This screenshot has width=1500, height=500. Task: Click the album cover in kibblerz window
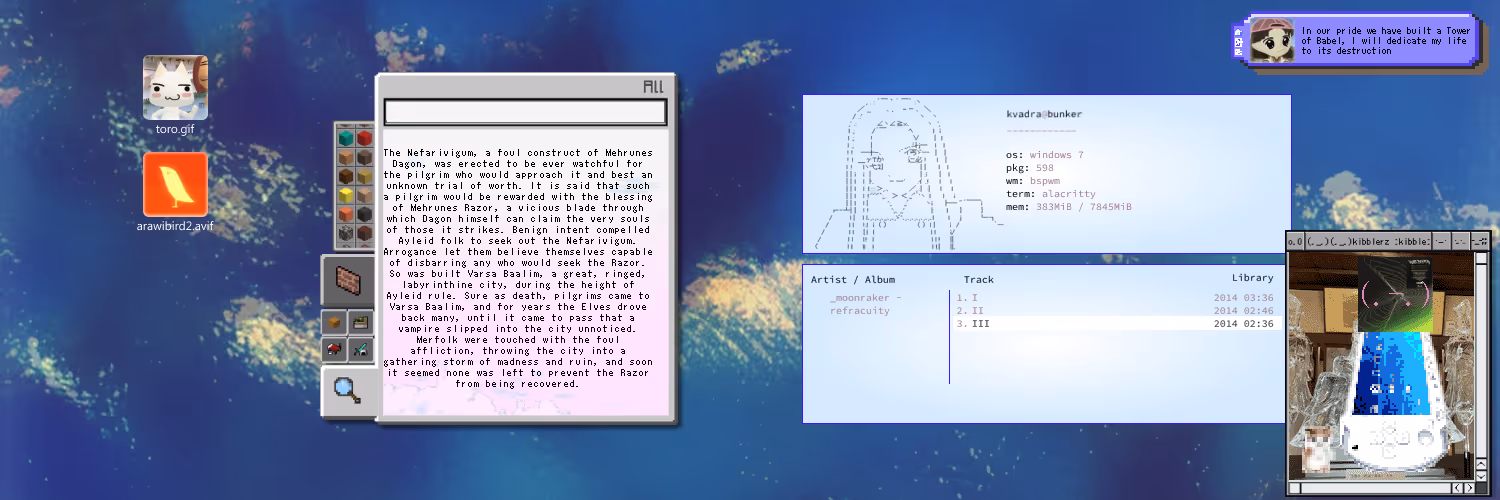click(x=1394, y=294)
